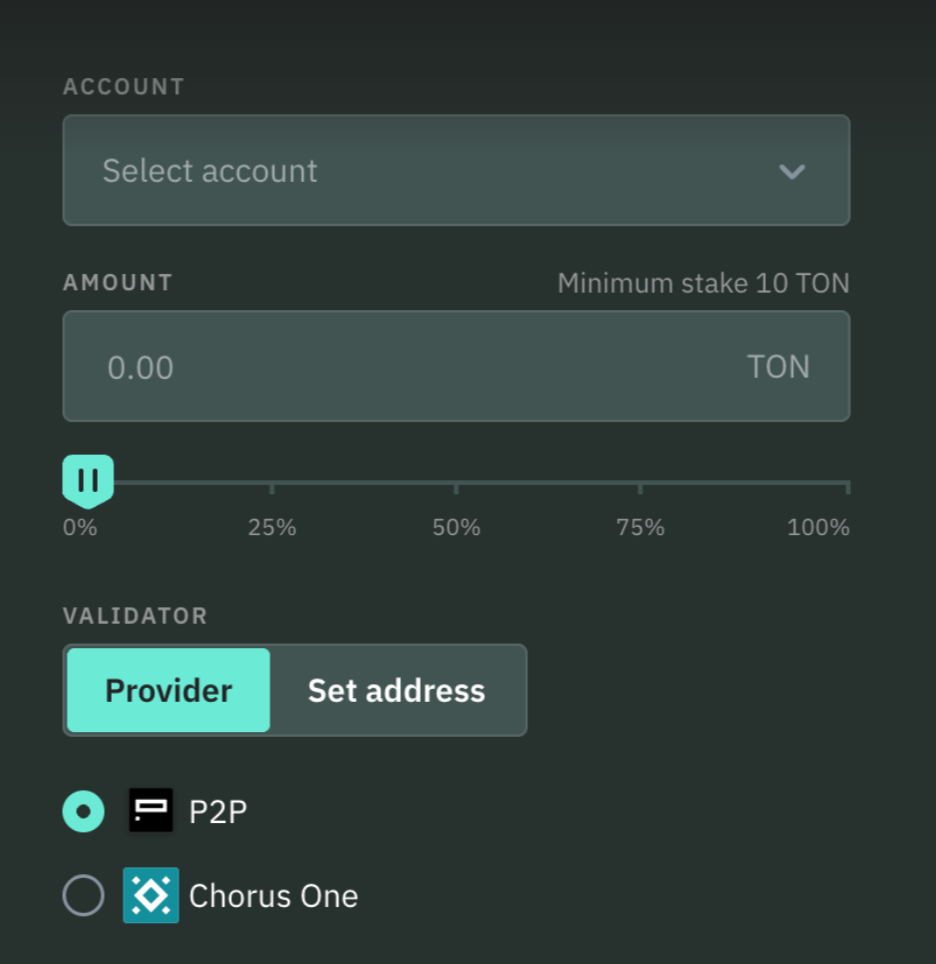Click the P2P provider label
936x964 pixels.
[218, 812]
